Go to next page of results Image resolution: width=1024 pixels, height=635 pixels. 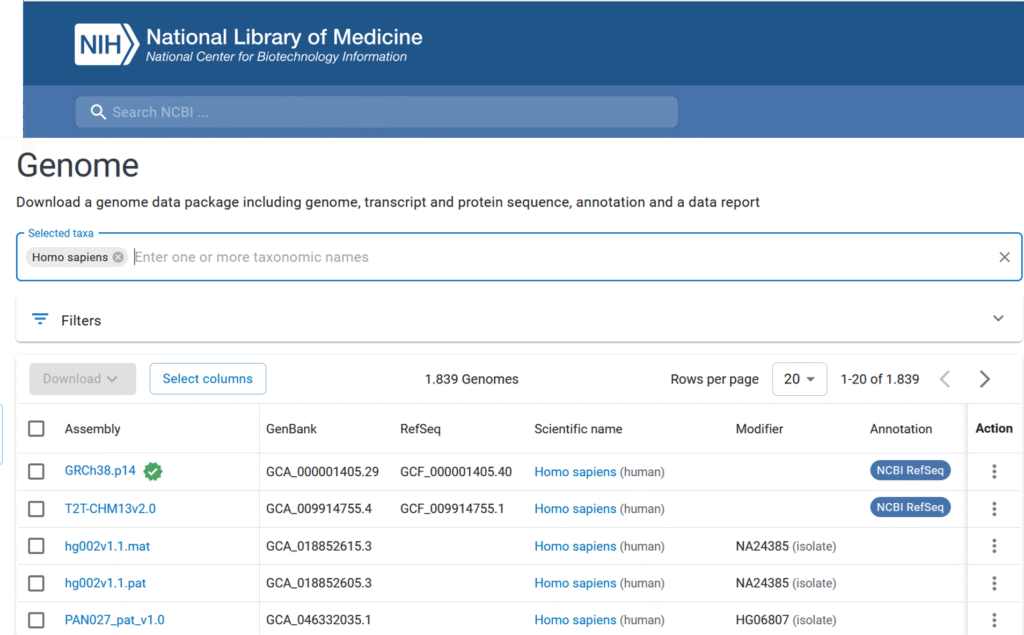[x=985, y=379]
